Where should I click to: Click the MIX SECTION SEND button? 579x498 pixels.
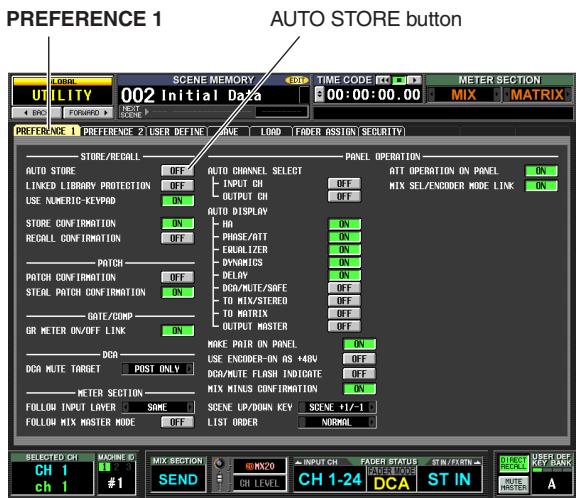[x=178, y=479]
